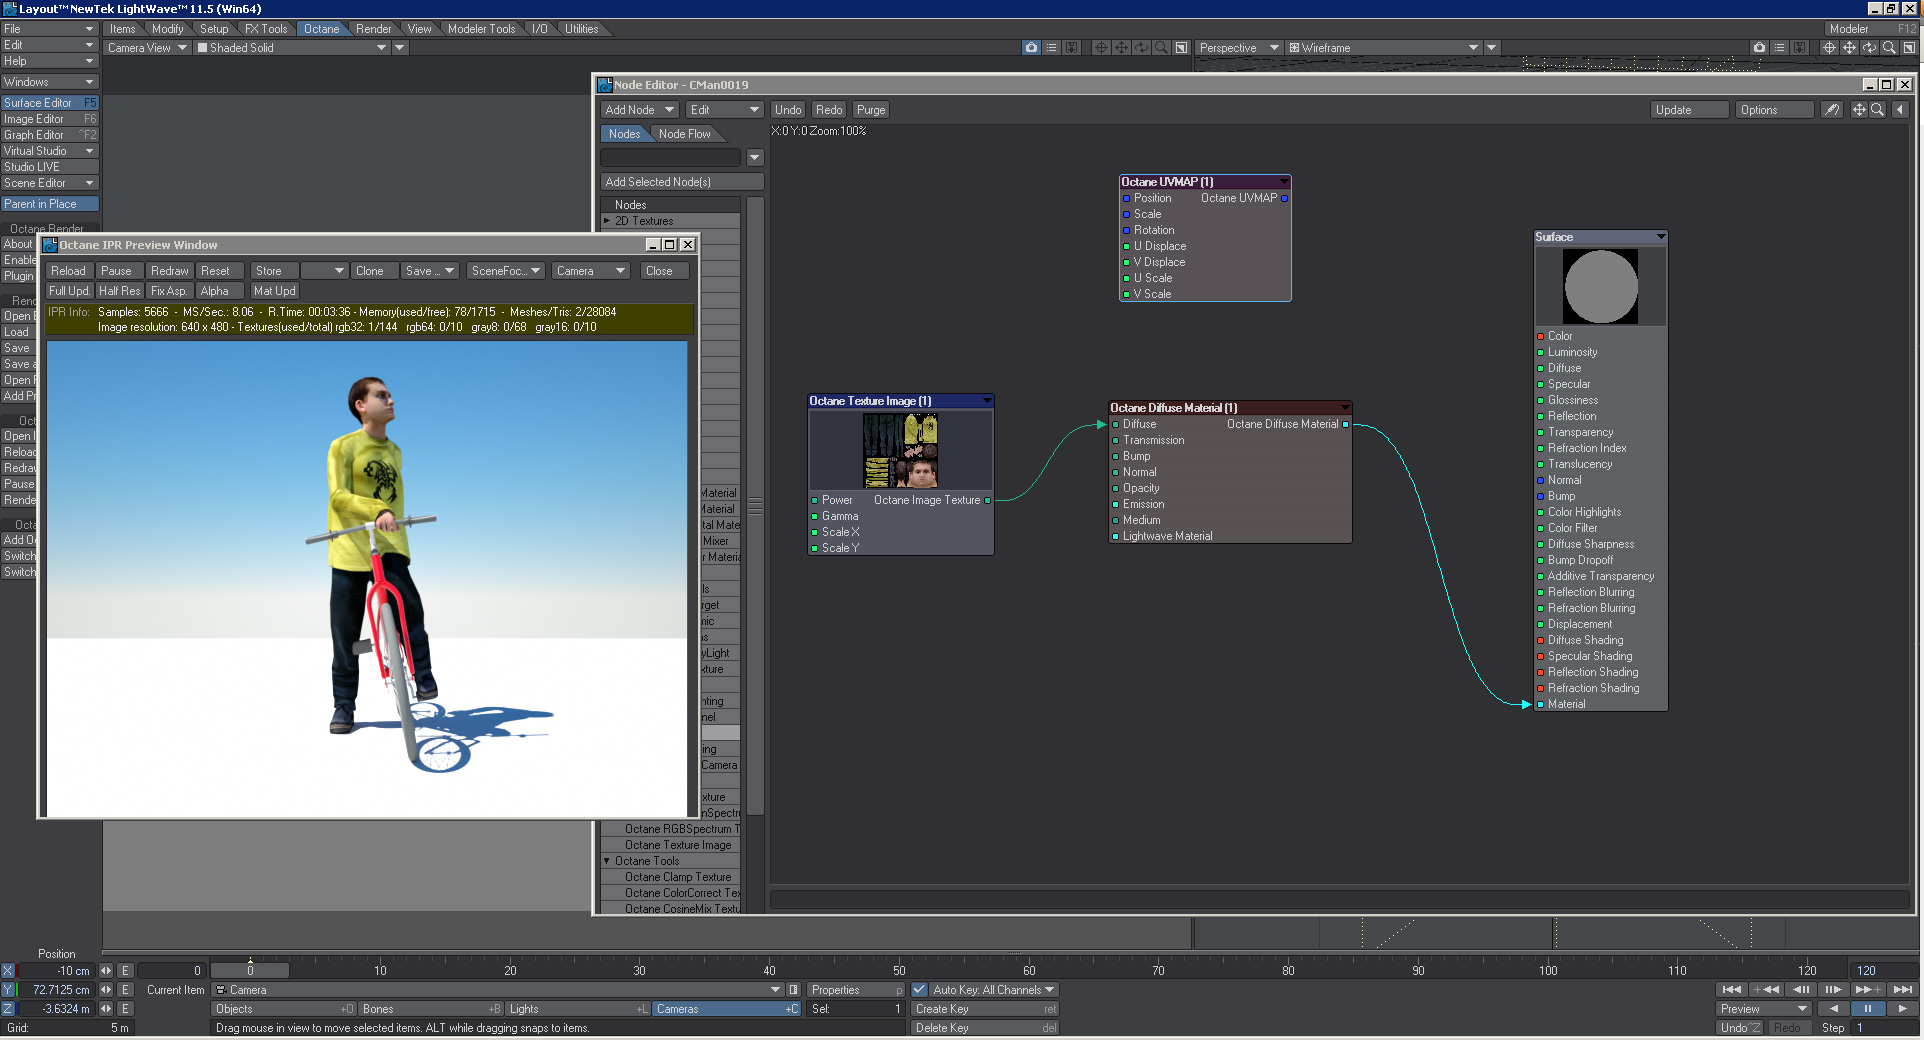Image resolution: width=1924 pixels, height=1040 pixels.
Task: Click the Step value input field
Action: [x=1886, y=1028]
